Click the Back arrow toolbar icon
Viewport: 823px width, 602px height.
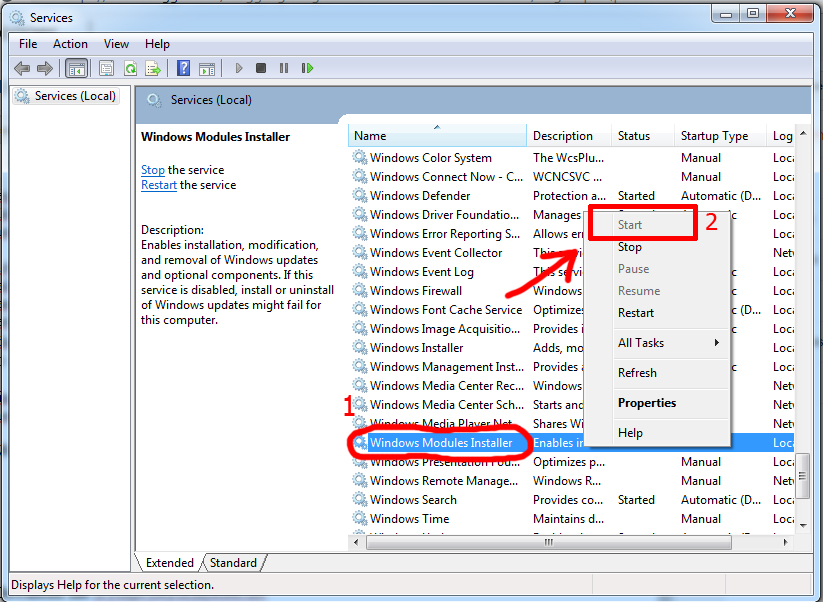pyautogui.click(x=22, y=68)
